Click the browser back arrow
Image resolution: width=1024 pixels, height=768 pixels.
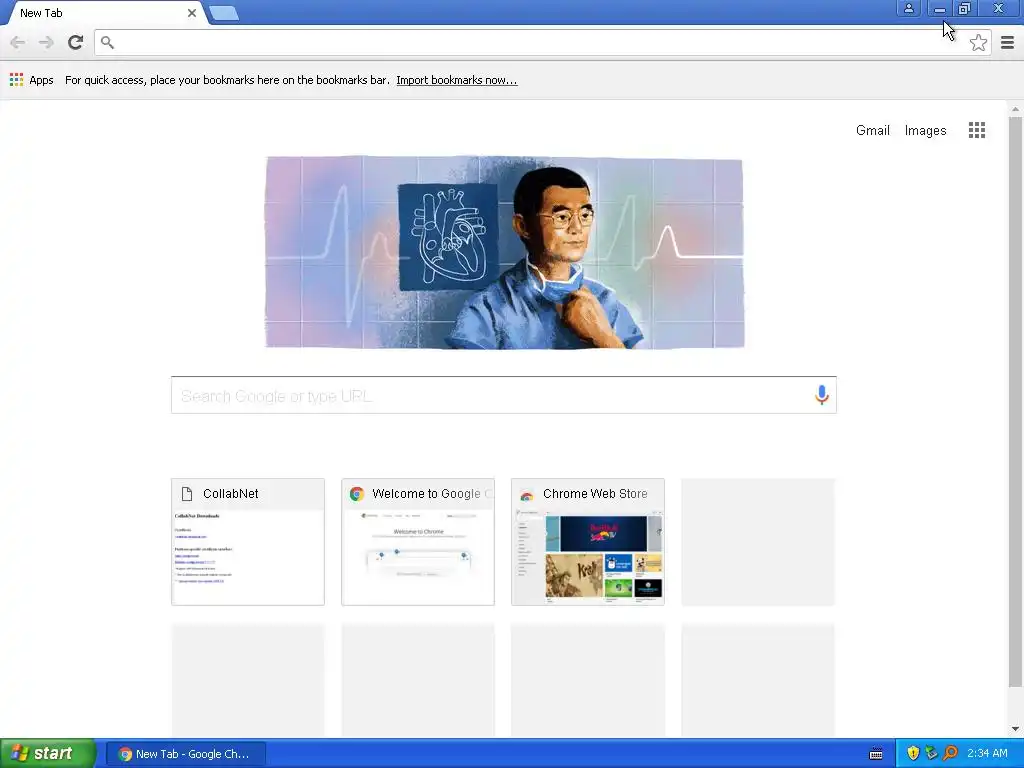click(x=18, y=42)
